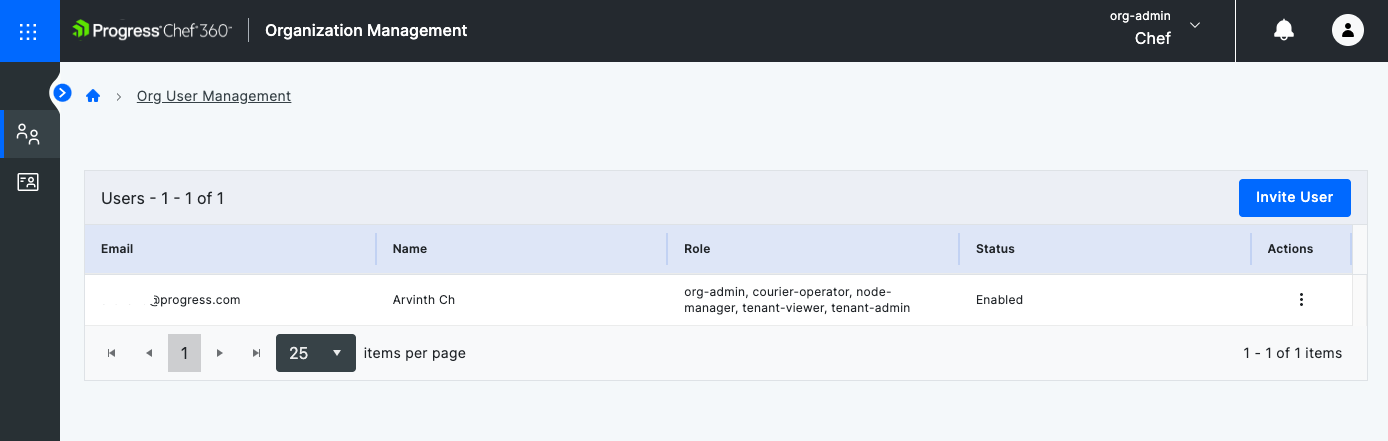
Task: Click the Progress Chef 360 logo
Action: 152,31
